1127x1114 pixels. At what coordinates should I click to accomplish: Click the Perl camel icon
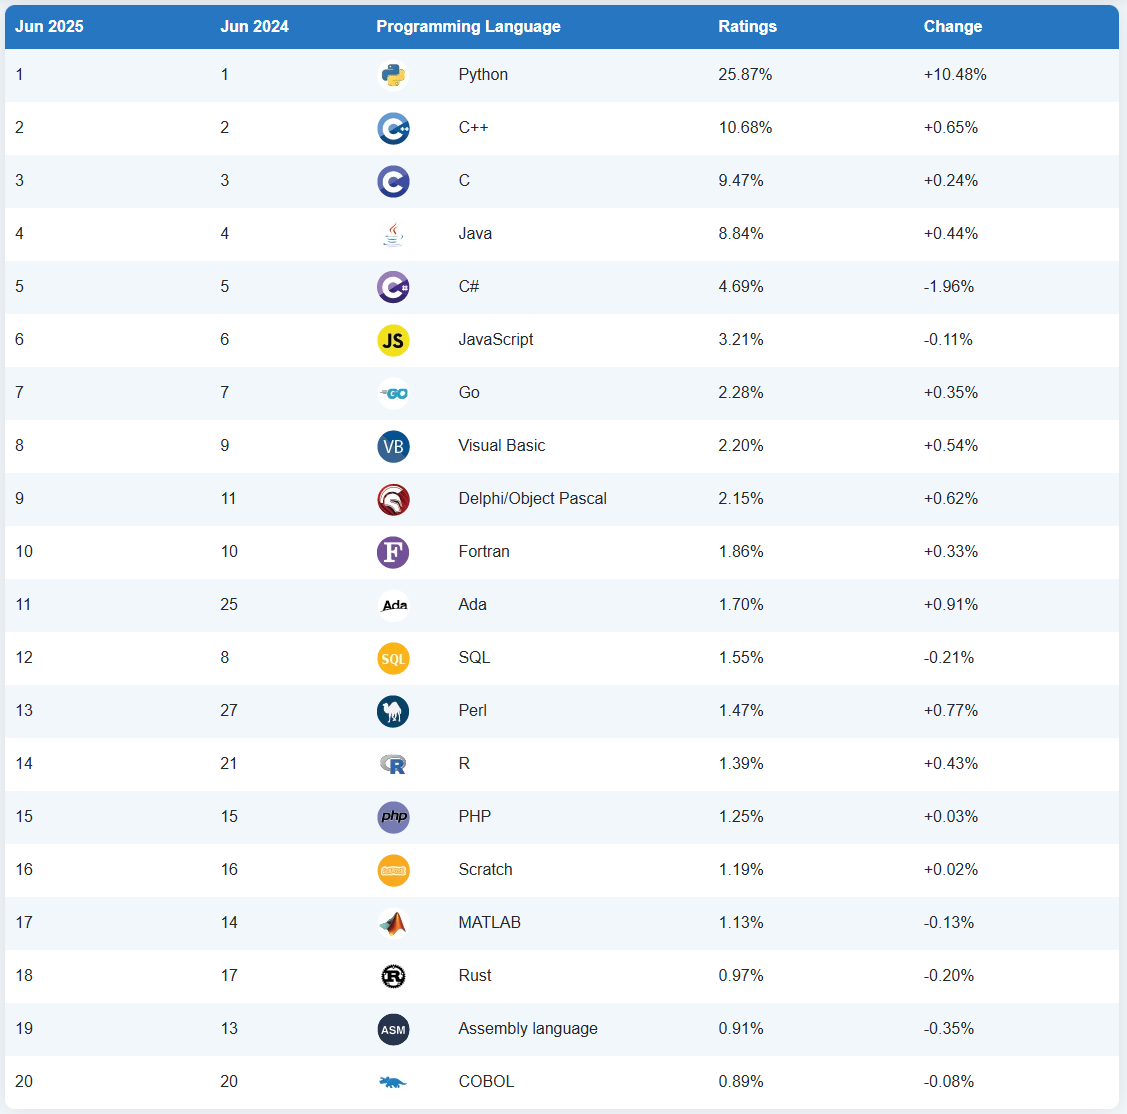tap(393, 711)
